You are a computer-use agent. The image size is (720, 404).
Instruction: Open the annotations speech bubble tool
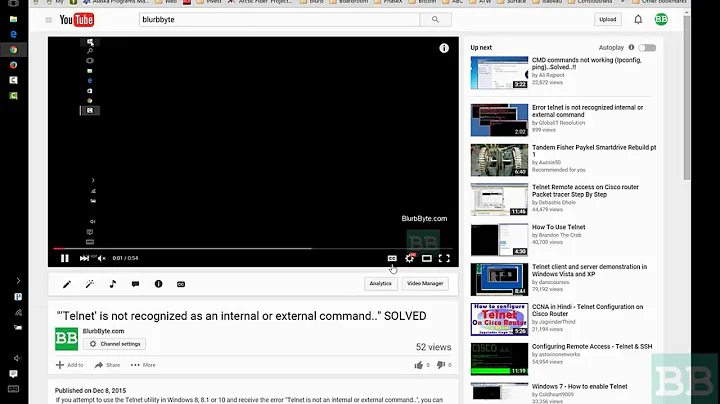[x=135, y=284]
